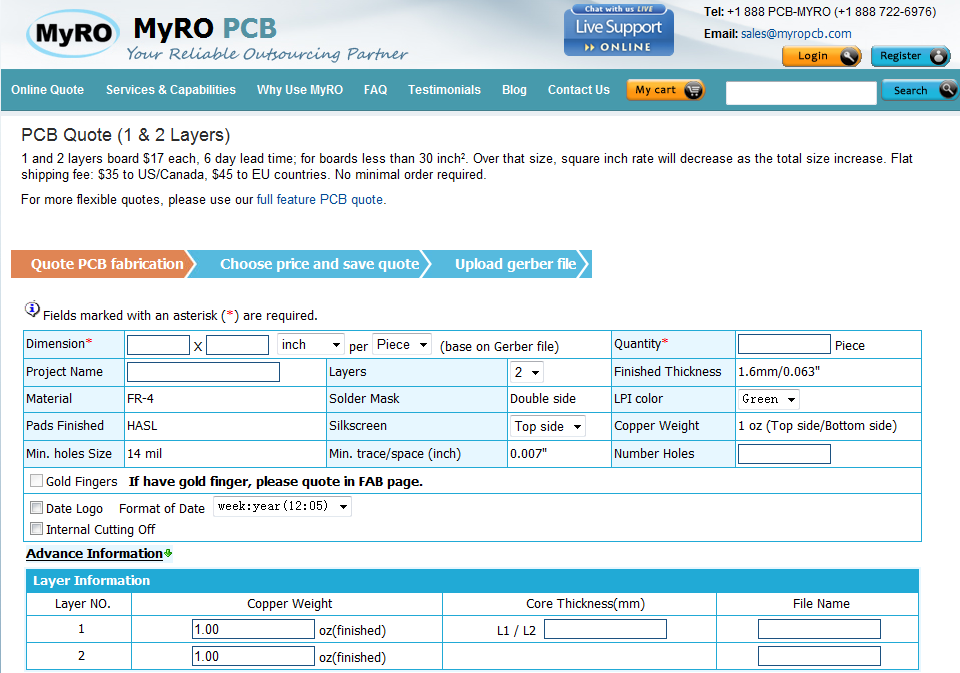Screen dimensions: 960x673
Task: Click the Layer Information header bar
Action: pyautogui.click(x=472, y=581)
